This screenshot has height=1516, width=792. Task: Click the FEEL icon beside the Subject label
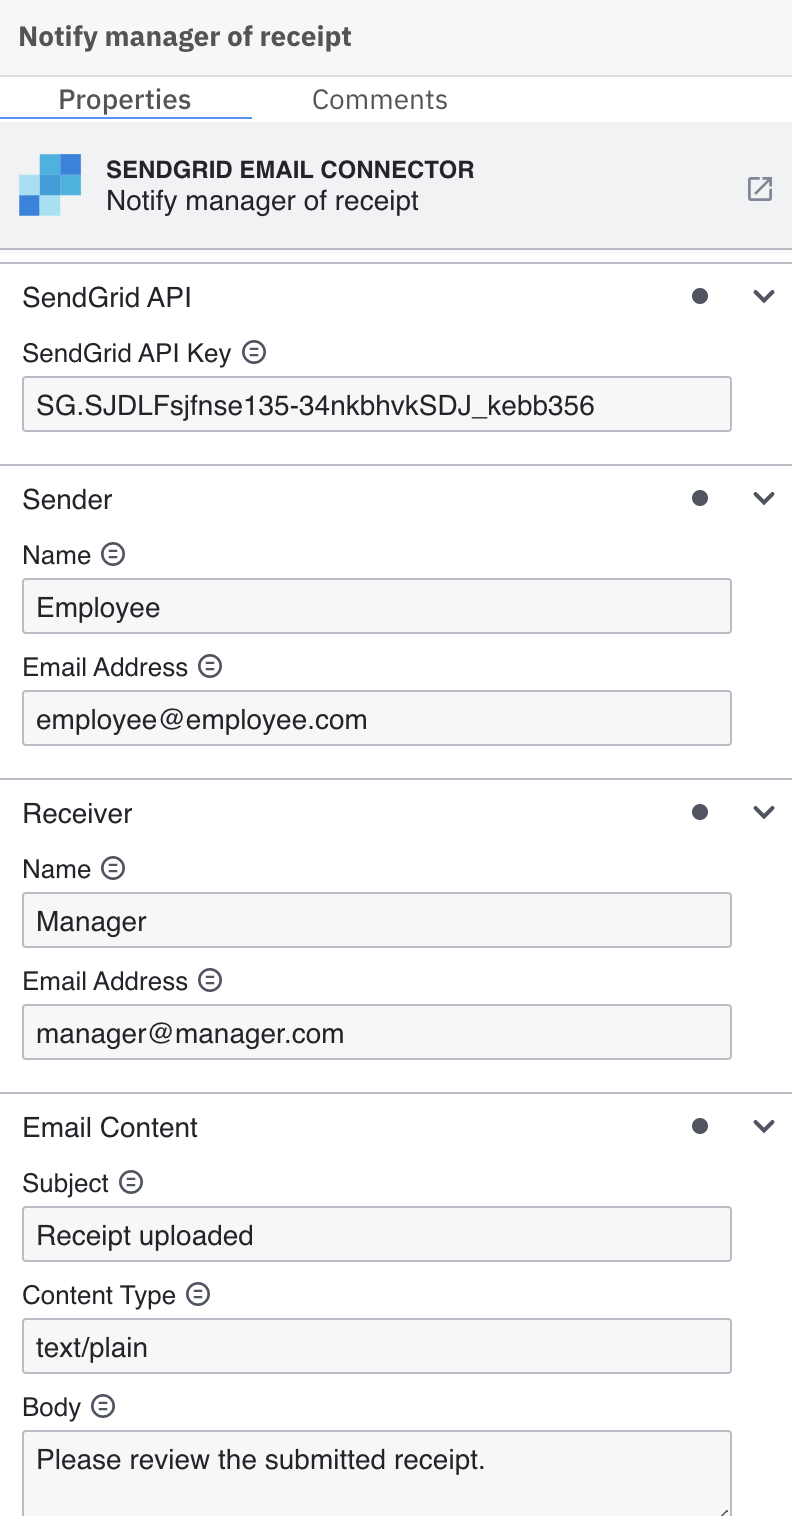point(130,1182)
